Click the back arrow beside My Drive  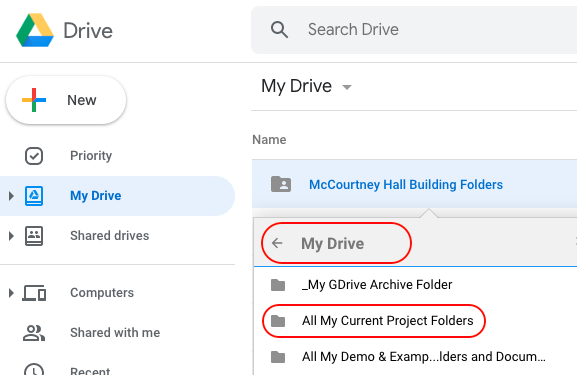(277, 243)
